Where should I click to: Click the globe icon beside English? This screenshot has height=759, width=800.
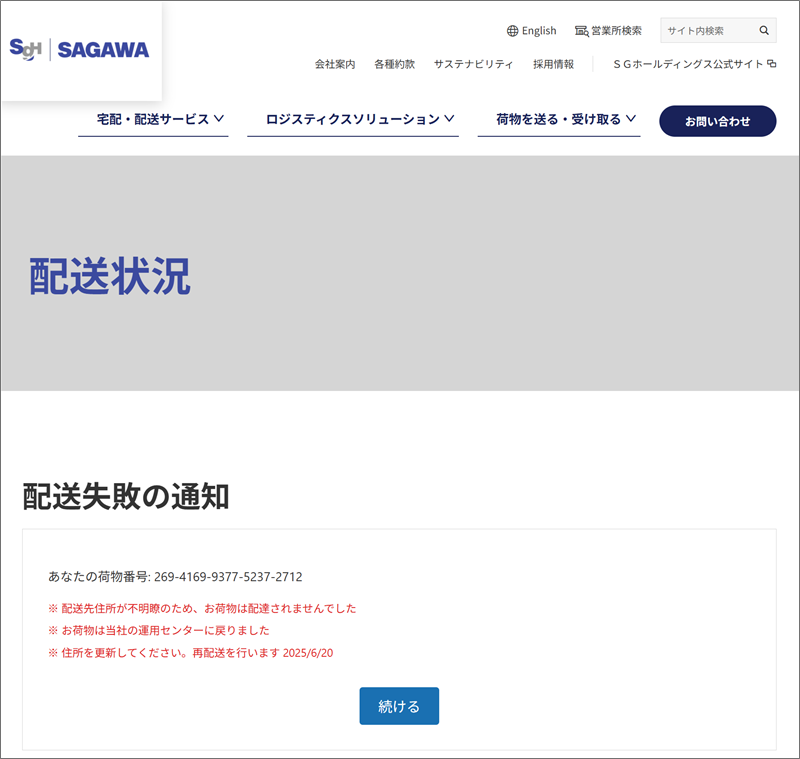point(513,31)
